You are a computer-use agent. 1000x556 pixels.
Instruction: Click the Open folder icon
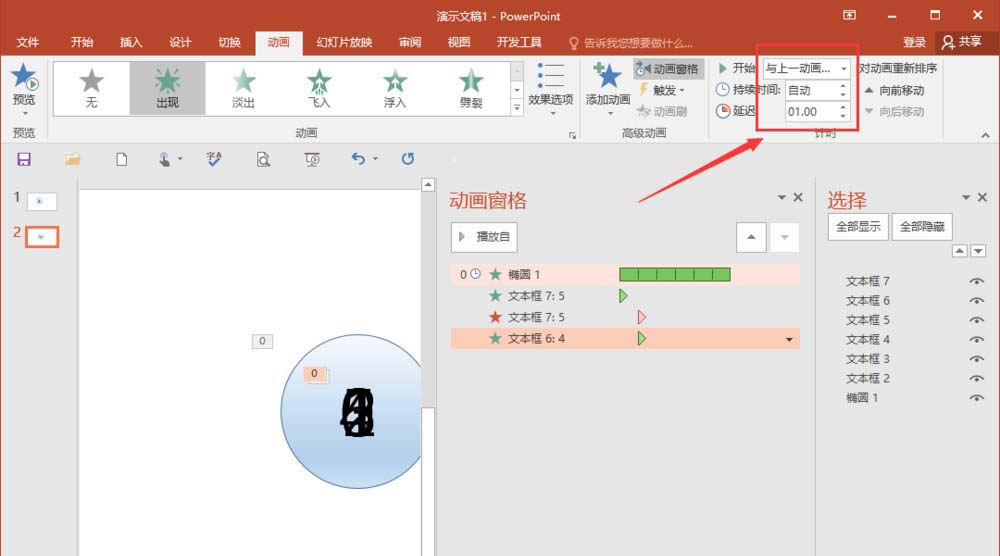click(x=73, y=159)
